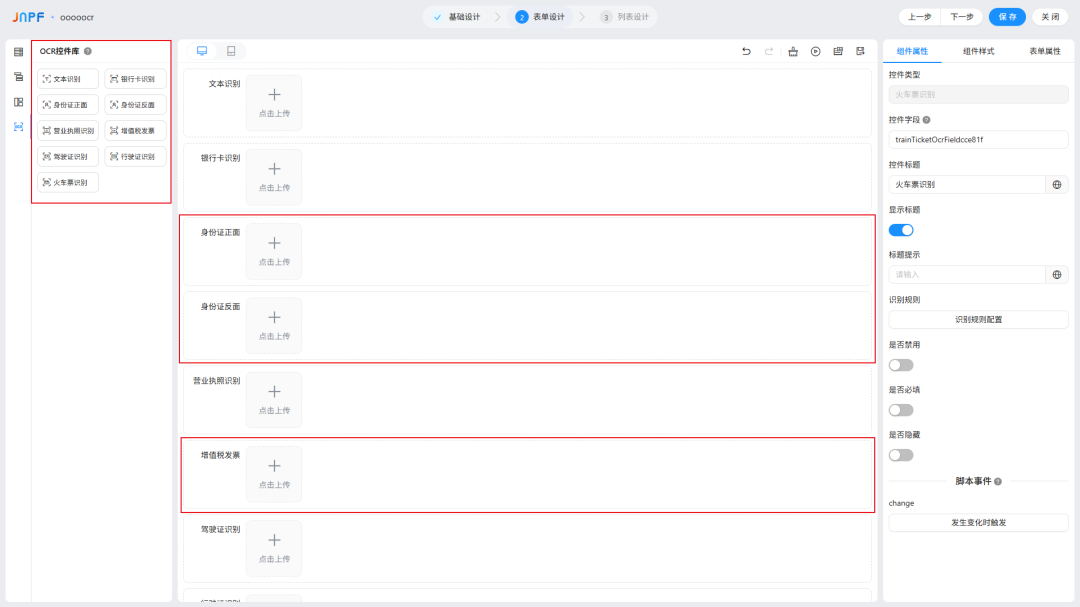Preview the form with play icon

pos(816,51)
